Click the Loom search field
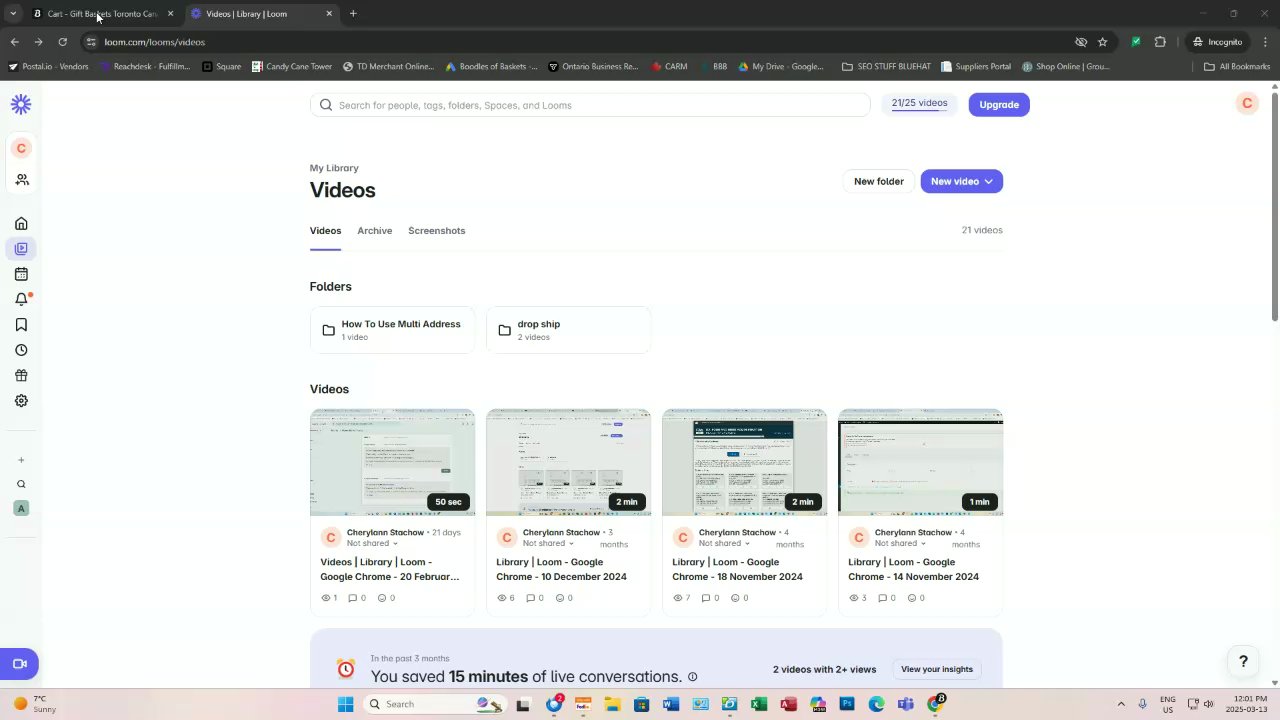1280x720 pixels. (590, 105)
